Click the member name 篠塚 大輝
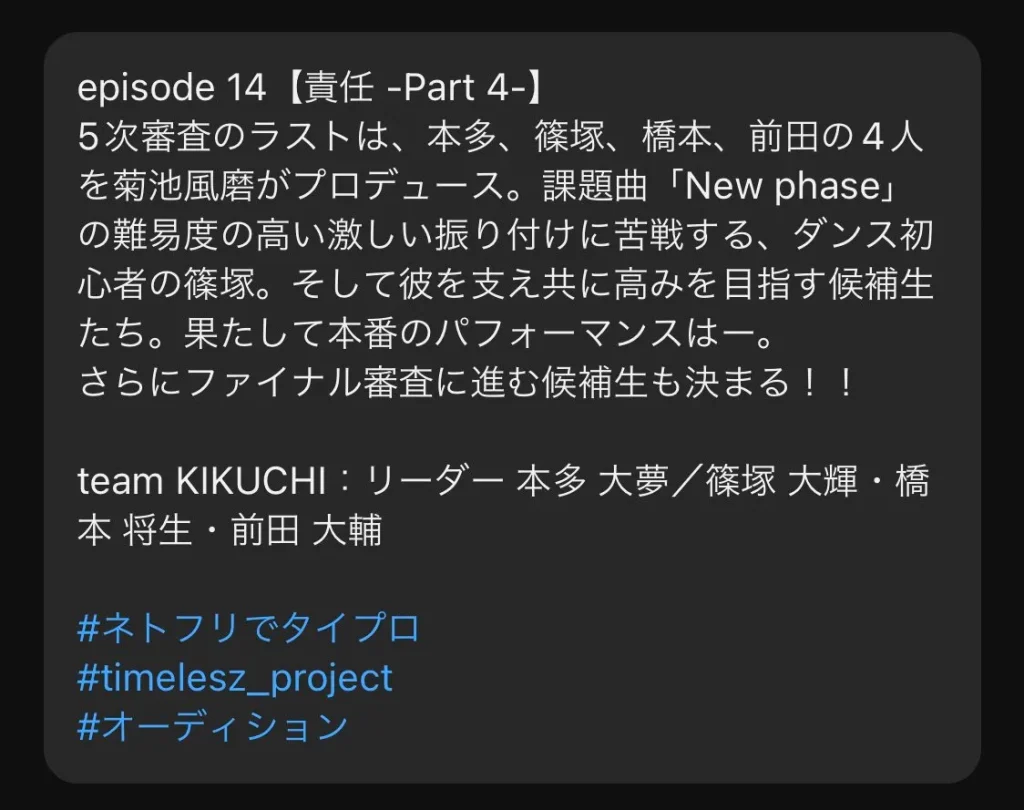1024x810 pixels. (782, 481)
